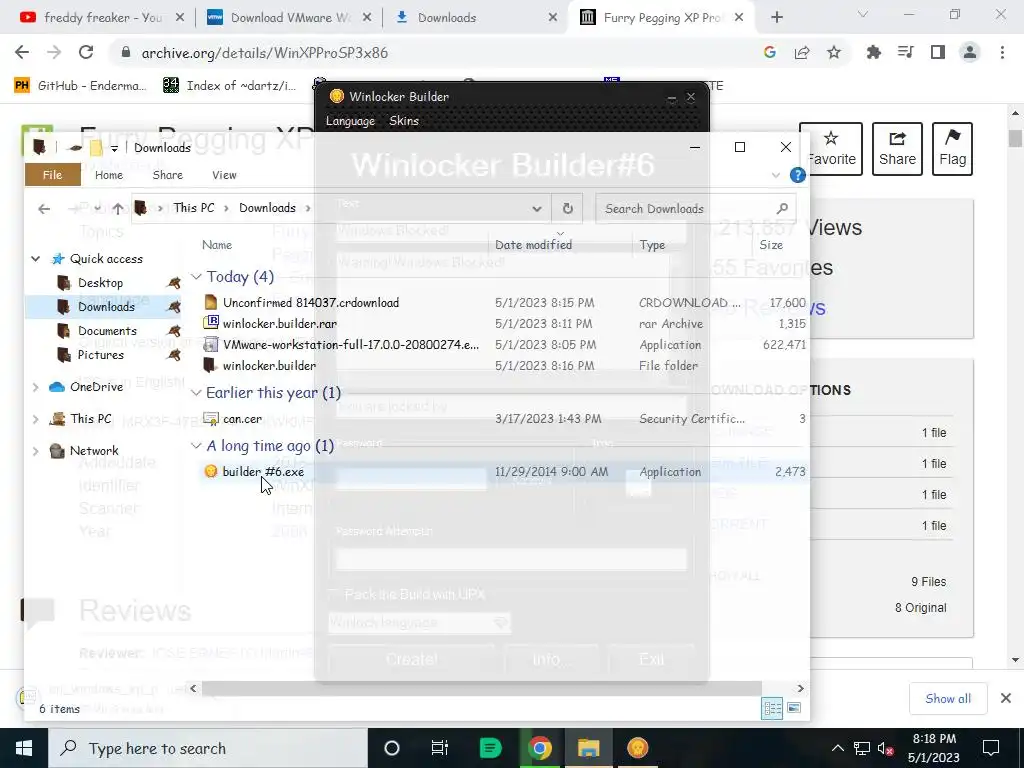The image size is (1024, 768).
Task: Switch Explorer to details view icon
Action: click(772, 708)
